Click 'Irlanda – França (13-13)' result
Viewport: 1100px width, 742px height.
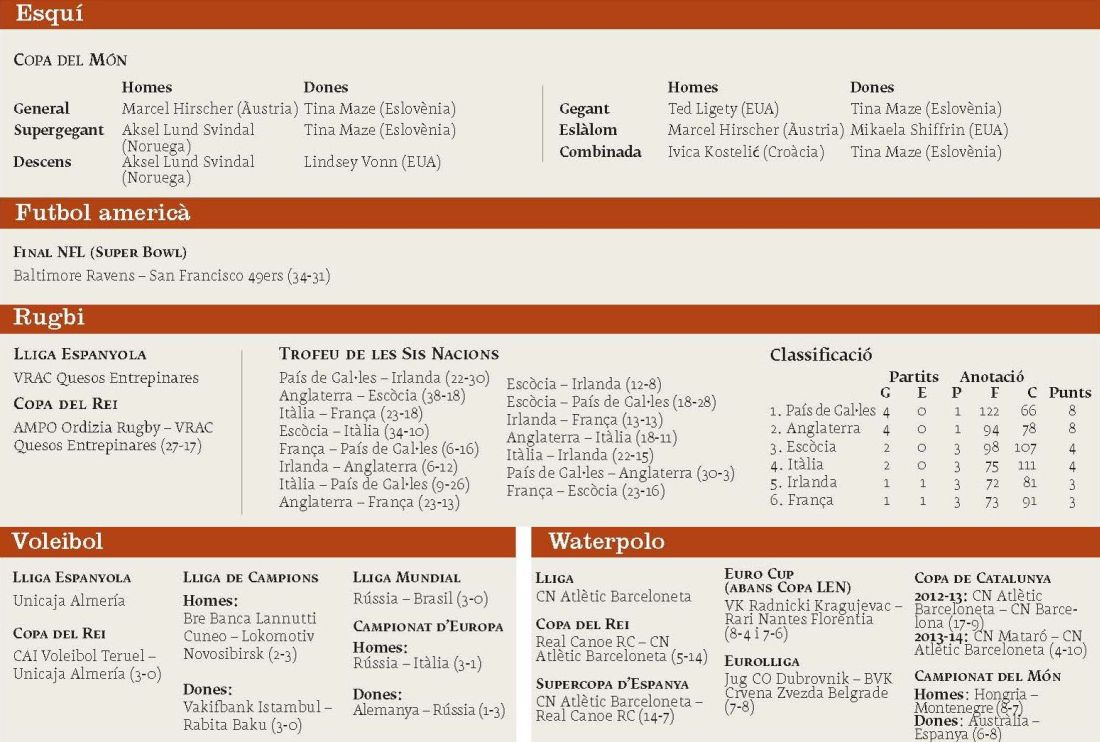(584, 420)
